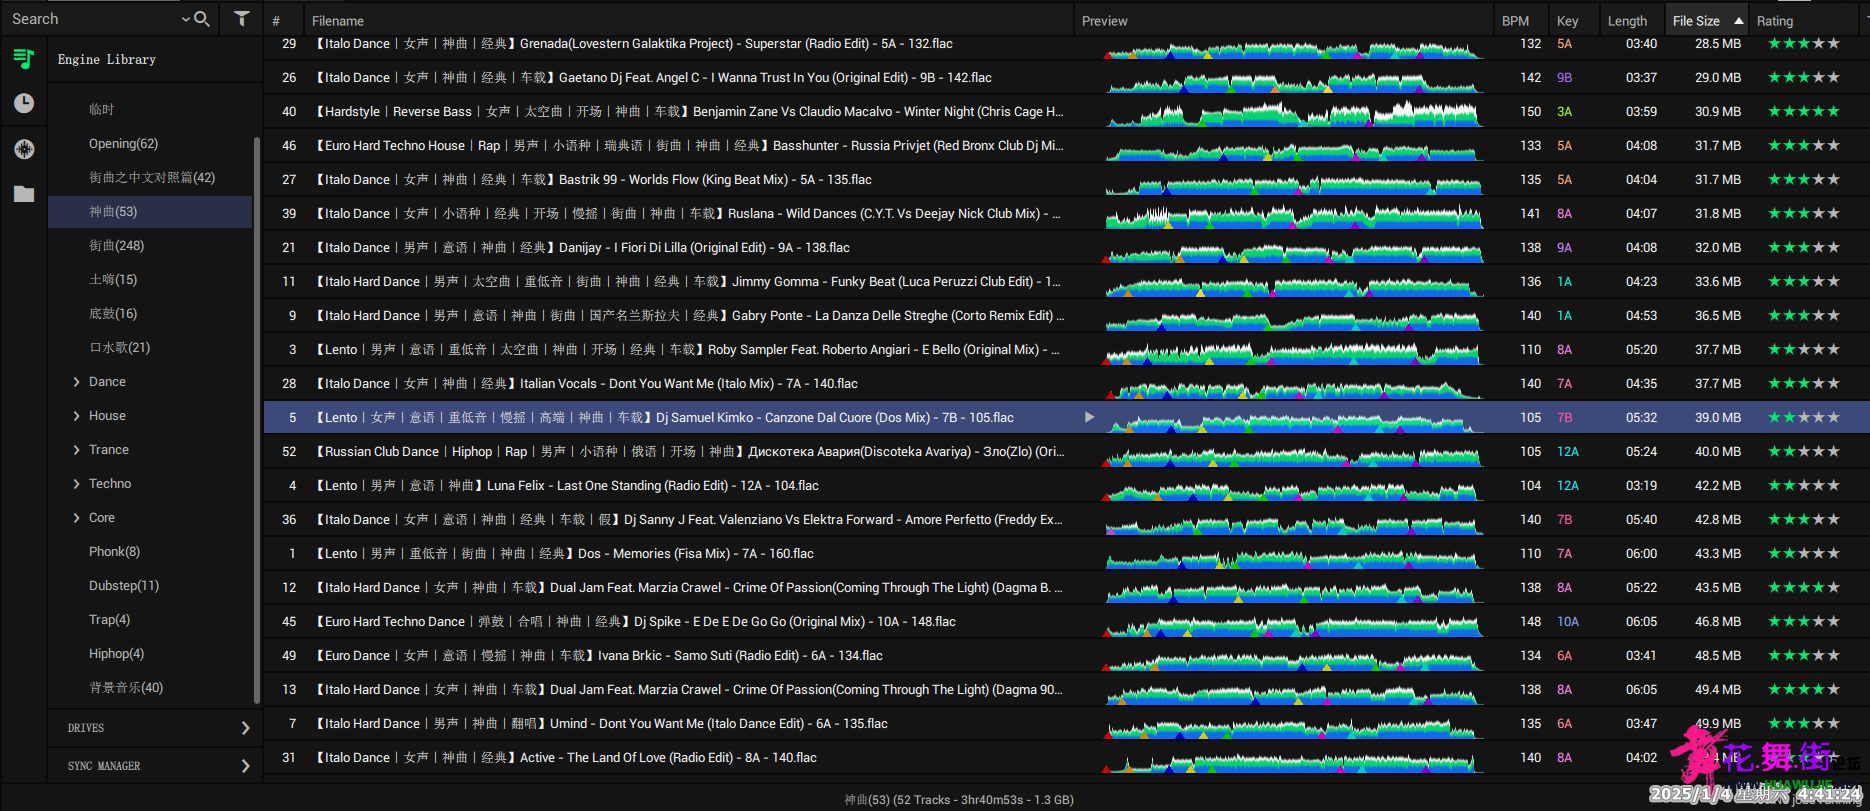Open the prepare list sidebar icon
The width and height of the screenshot is (1870, 811).
pyautogui.click(x=24, y=149)
